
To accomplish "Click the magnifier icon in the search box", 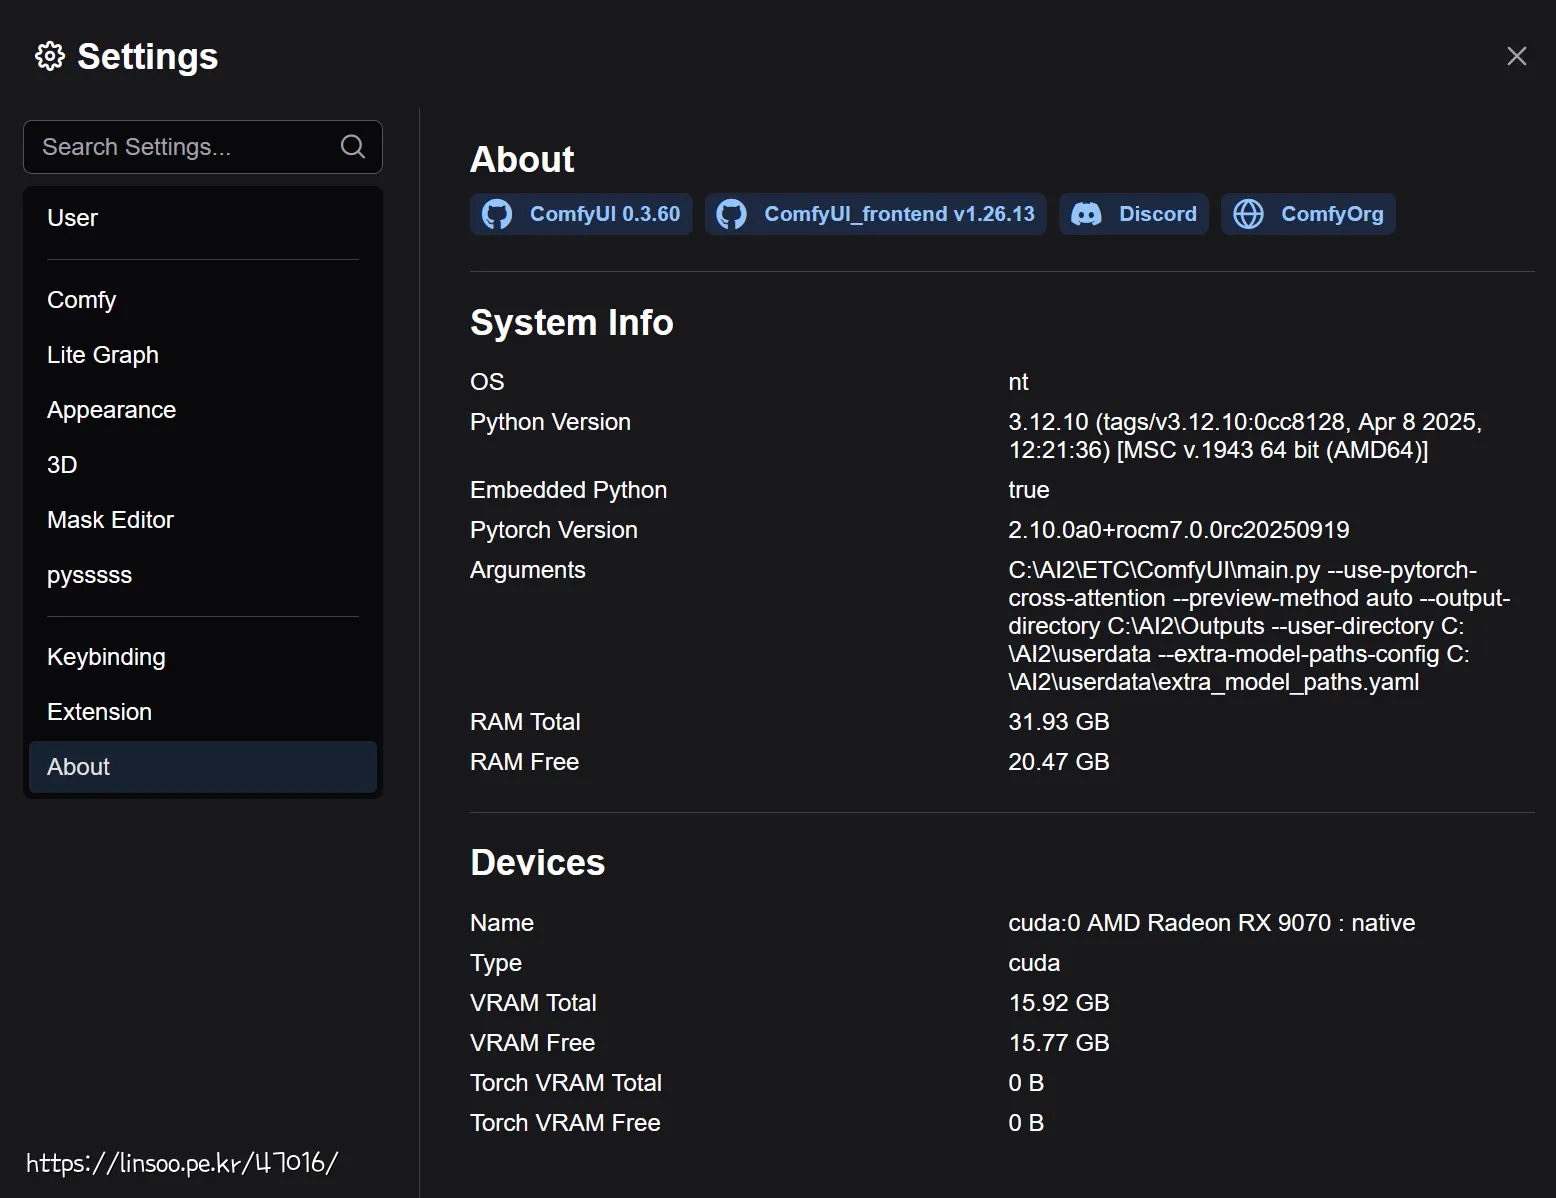I will (x=353, y=147).
